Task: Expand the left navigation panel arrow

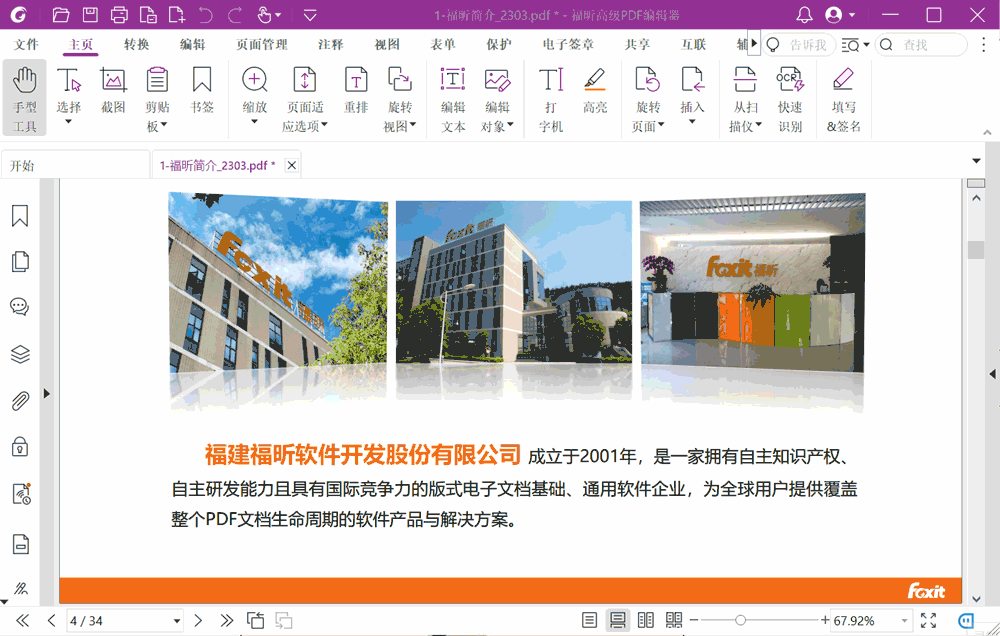Action: pyautogui.click(x=47, y=394)
